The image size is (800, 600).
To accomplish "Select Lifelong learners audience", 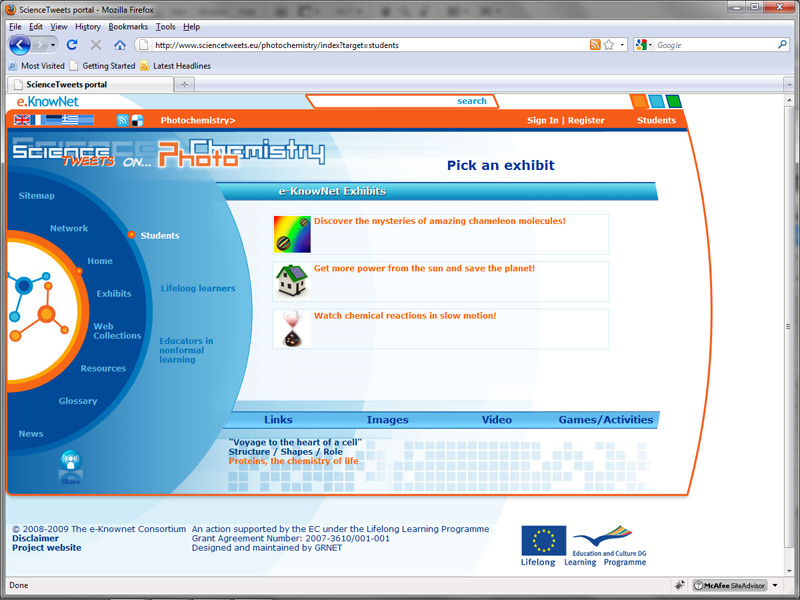I will point(198,288).
